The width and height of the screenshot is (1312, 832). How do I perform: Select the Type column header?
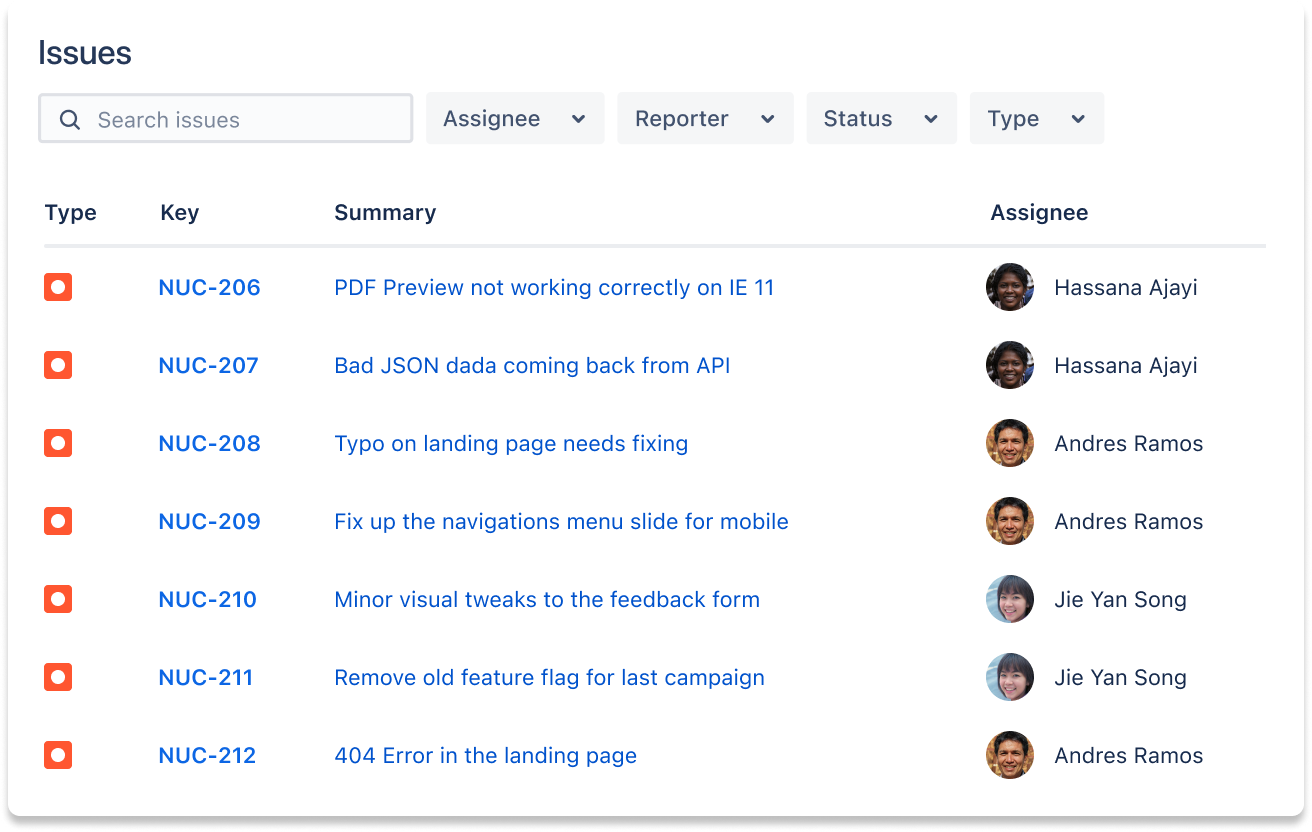(x=70, y=212)
